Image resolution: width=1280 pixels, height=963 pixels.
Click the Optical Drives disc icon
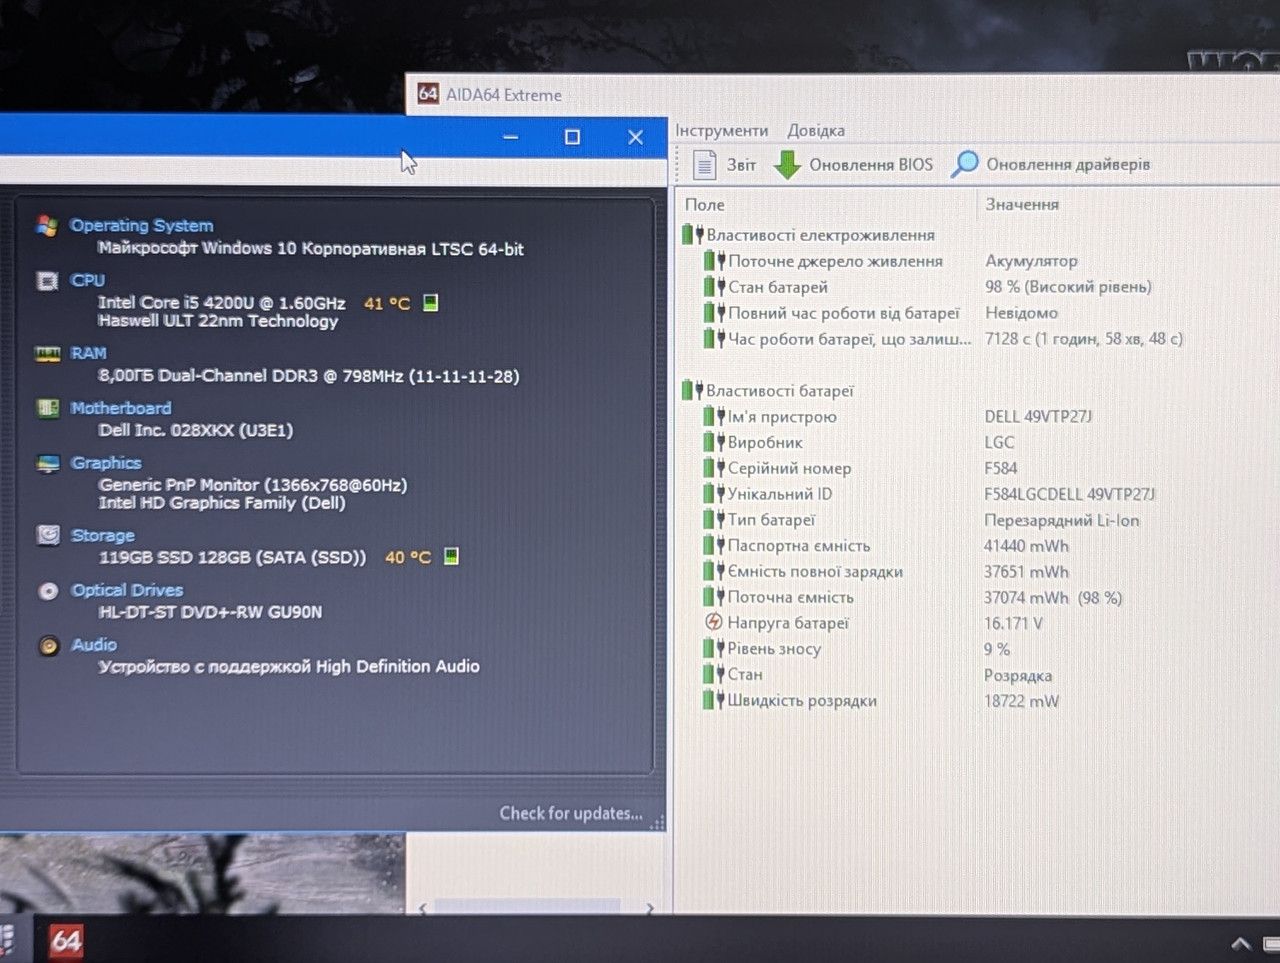pos(48,591)
